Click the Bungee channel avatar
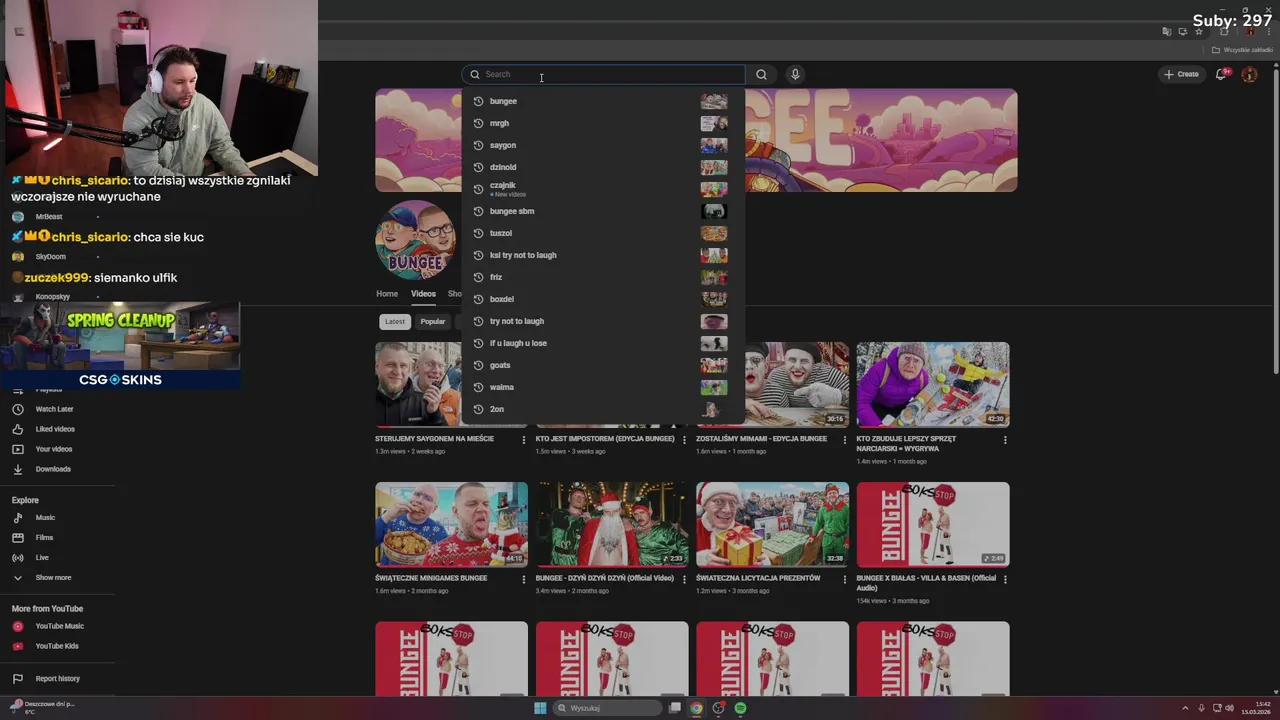 pyautogui.click(x=416, y=240)
